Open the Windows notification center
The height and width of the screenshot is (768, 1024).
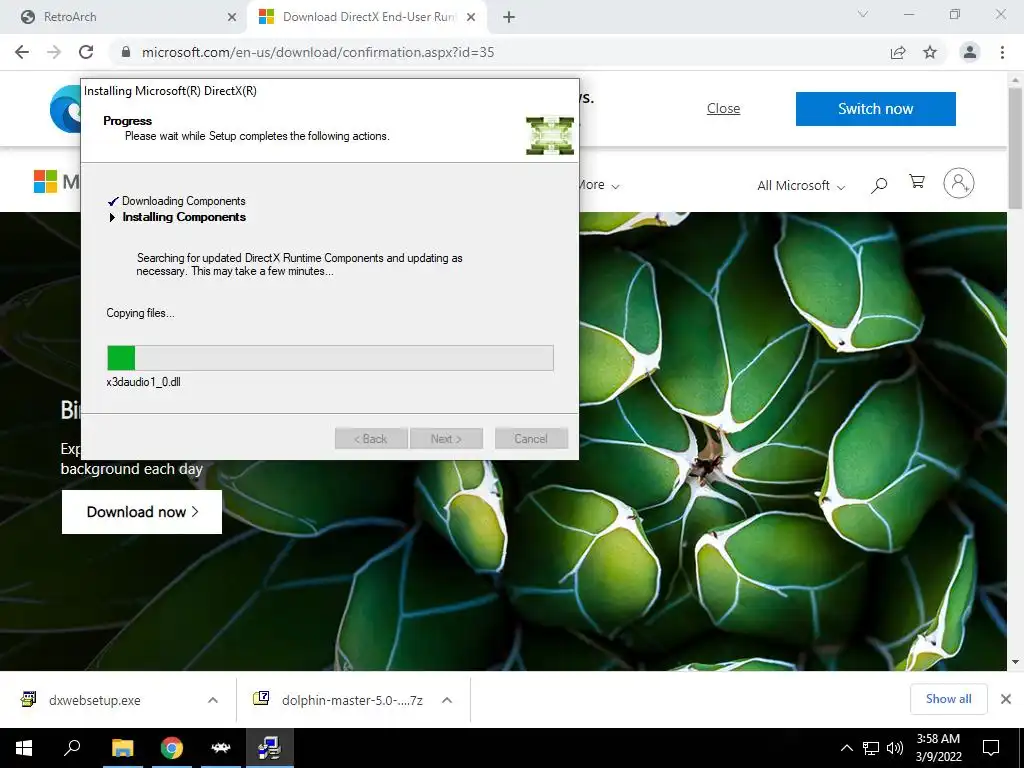(x=991, y=748)
